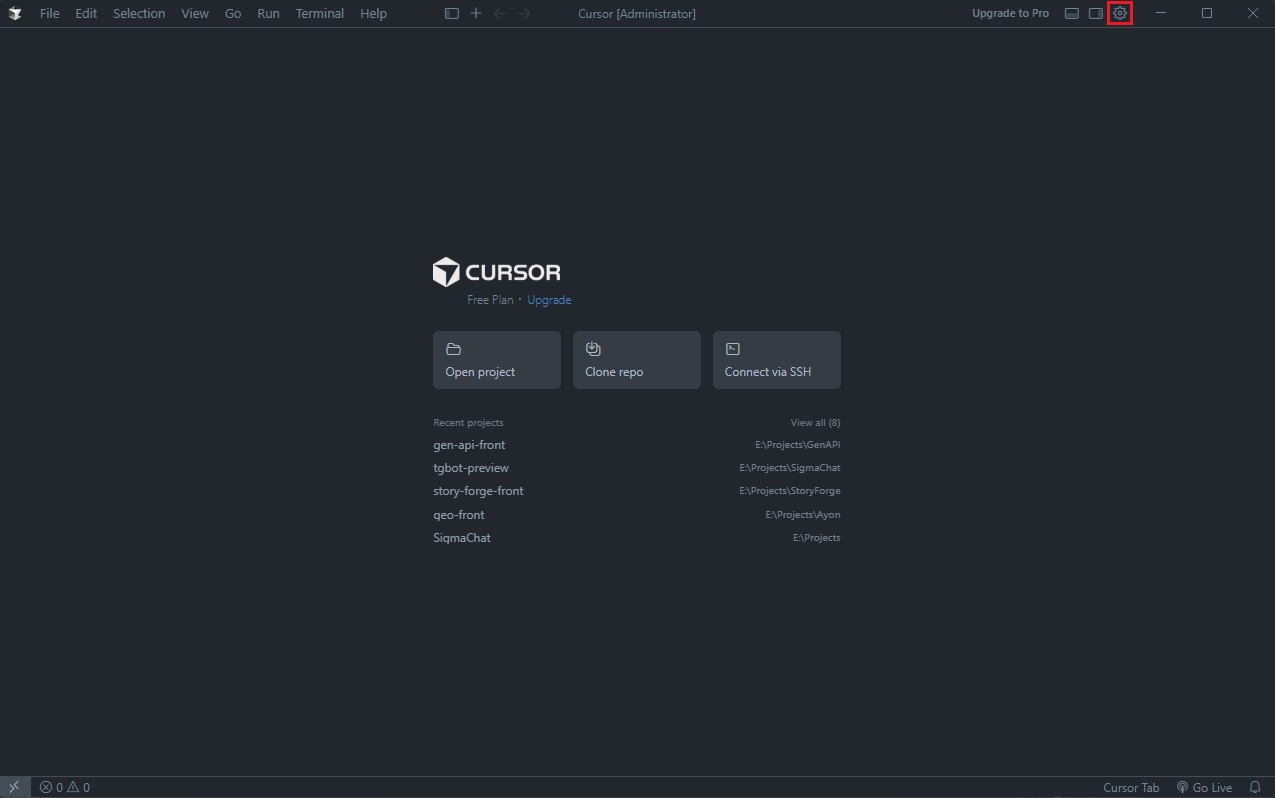Open the recent project gen-api-front
Screen dimensions: 1275x798
pyautogui.click(x=470, y=444)
